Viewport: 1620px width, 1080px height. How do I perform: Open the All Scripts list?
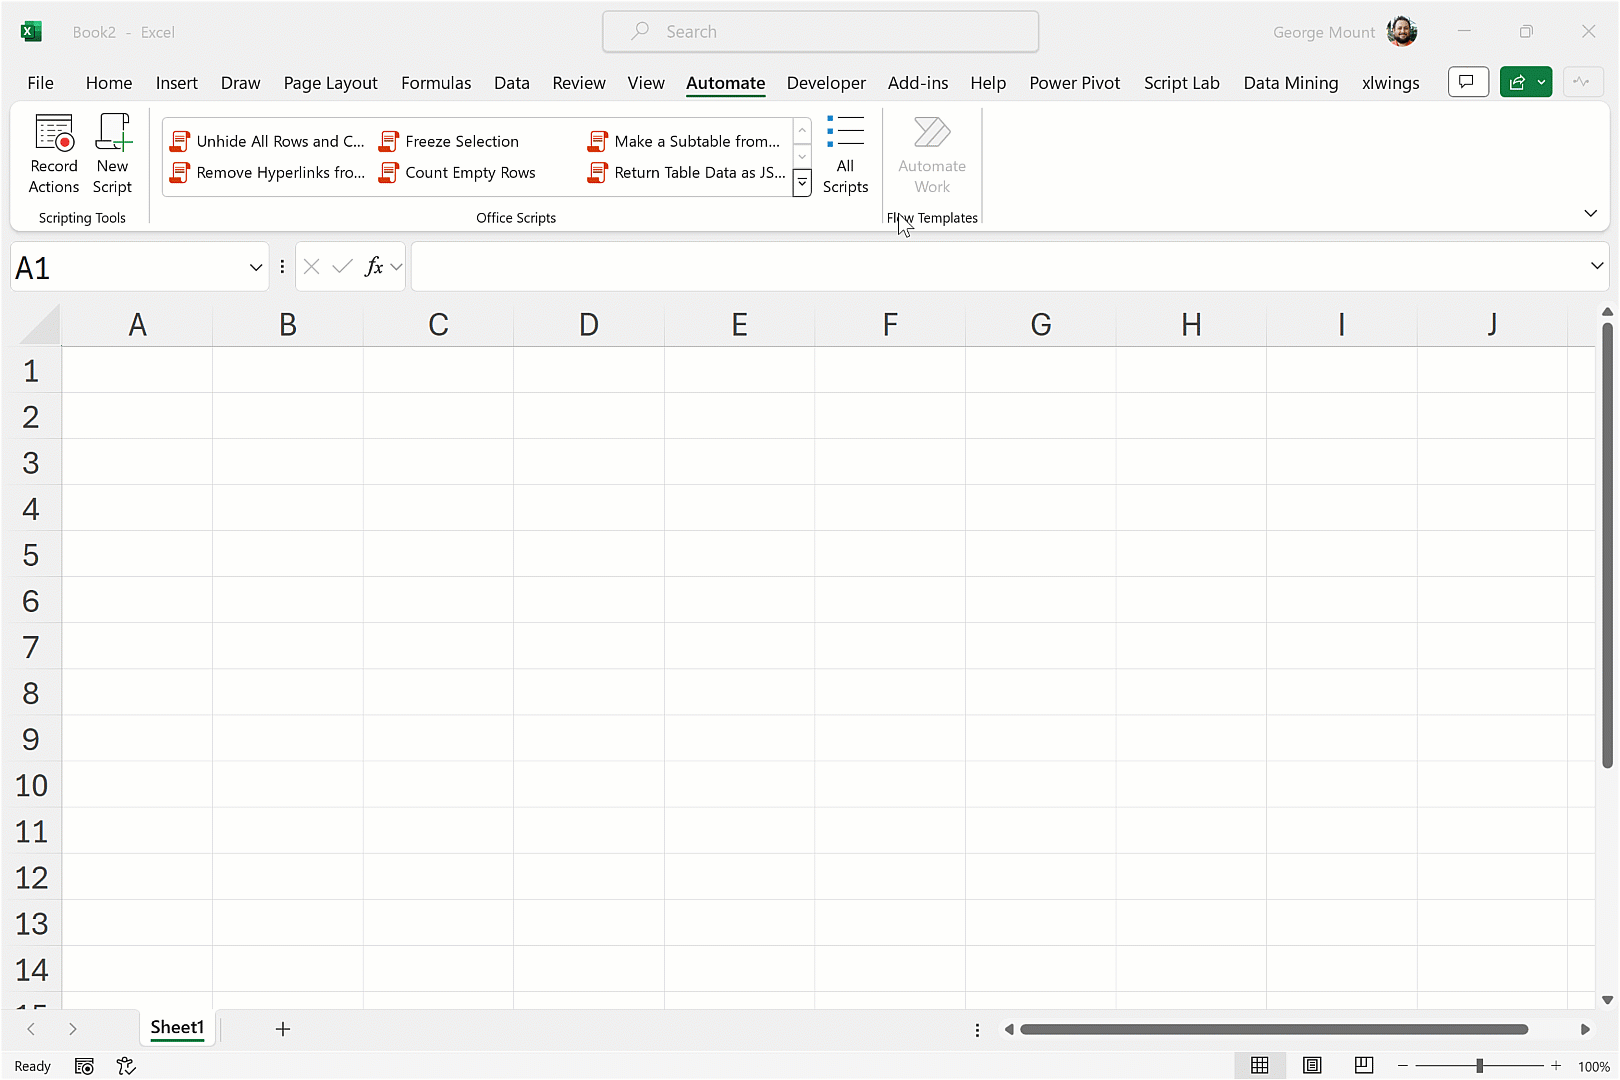845,153
